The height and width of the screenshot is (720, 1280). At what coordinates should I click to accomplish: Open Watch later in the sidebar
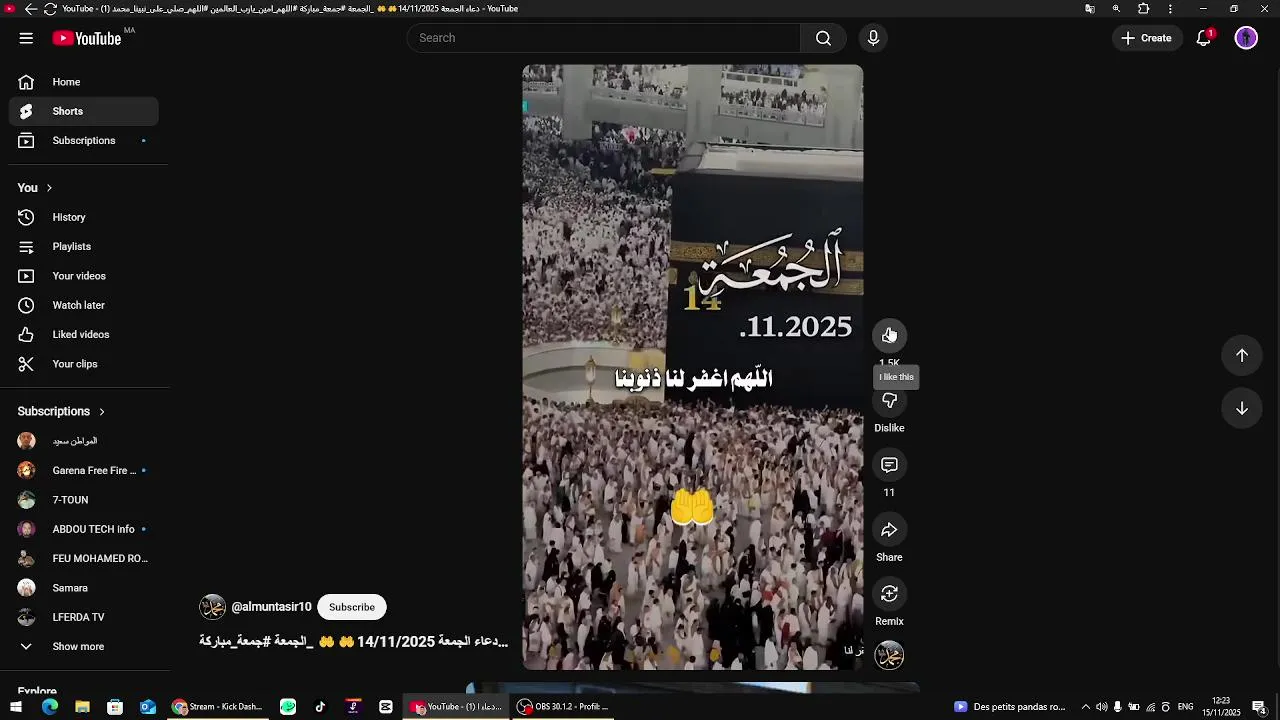(84, 305)
